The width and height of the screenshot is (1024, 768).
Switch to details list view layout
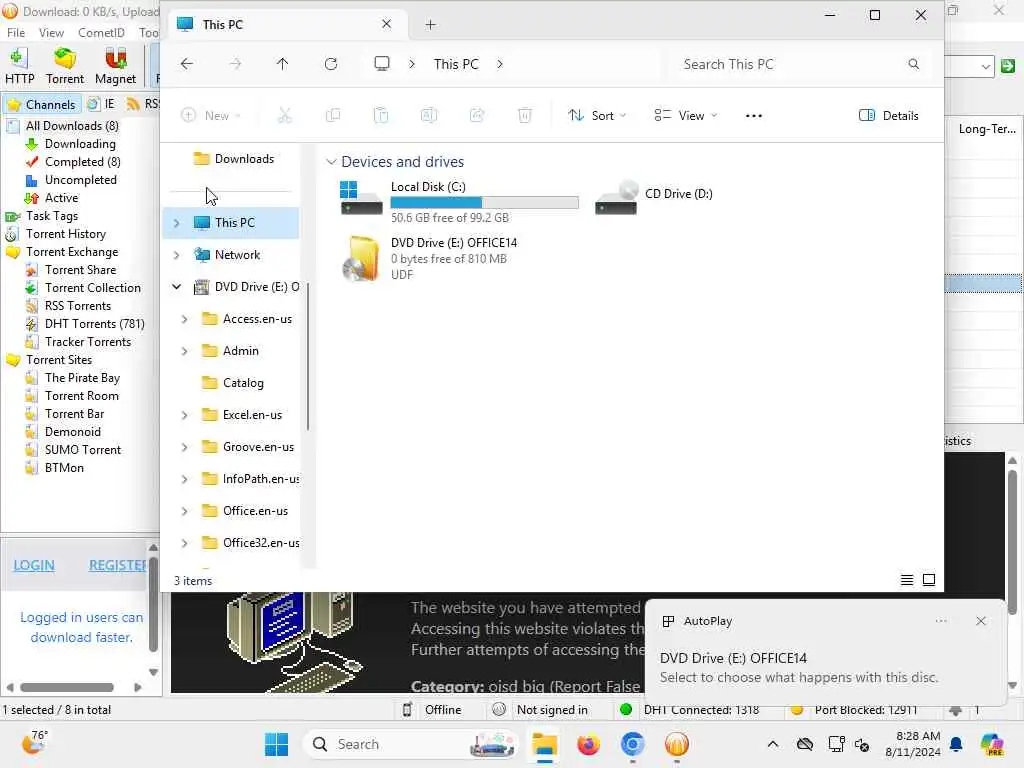pyautogui.click(x=906, y=580)
